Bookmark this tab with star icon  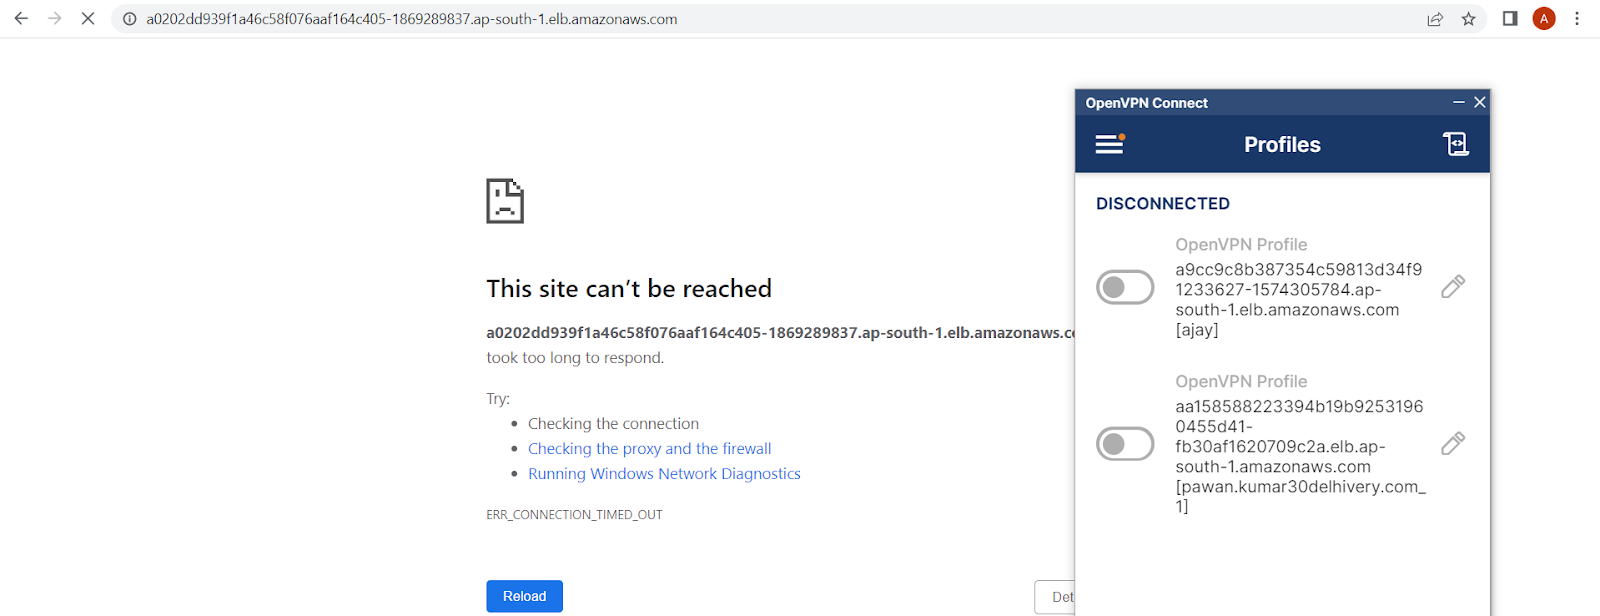tap(1468, 19)
